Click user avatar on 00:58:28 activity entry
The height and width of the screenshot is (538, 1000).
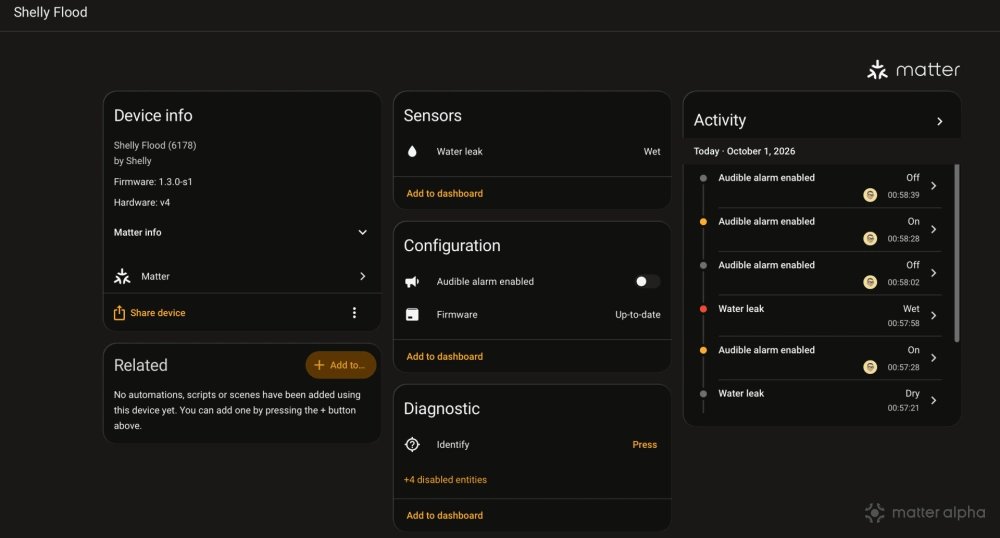(x=870, y=238)
